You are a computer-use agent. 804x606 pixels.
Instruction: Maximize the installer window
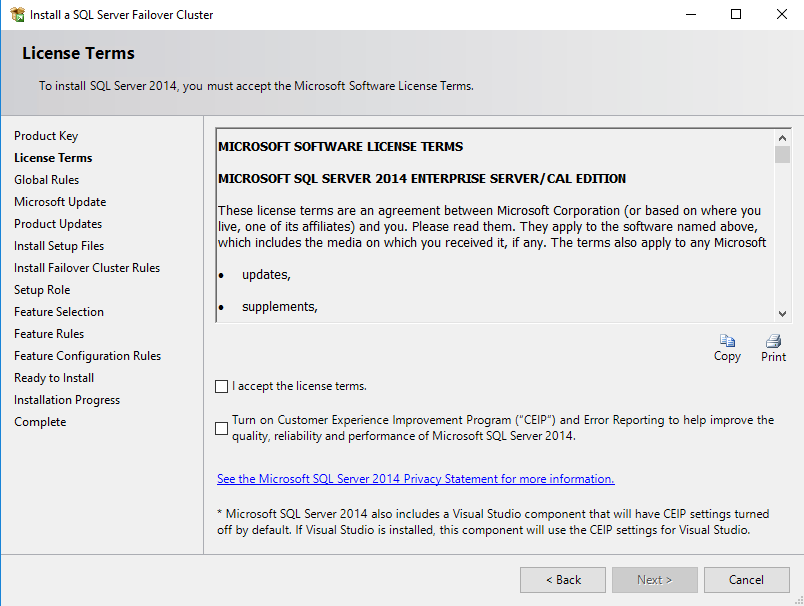point(736,14)
